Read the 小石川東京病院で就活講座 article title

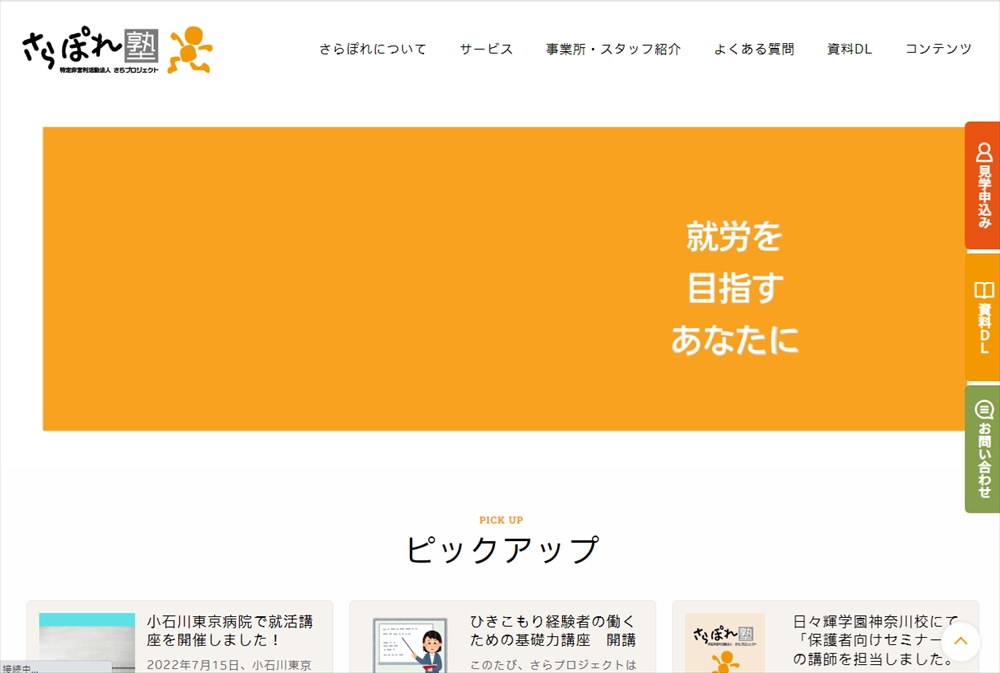(x=230, y=631)
